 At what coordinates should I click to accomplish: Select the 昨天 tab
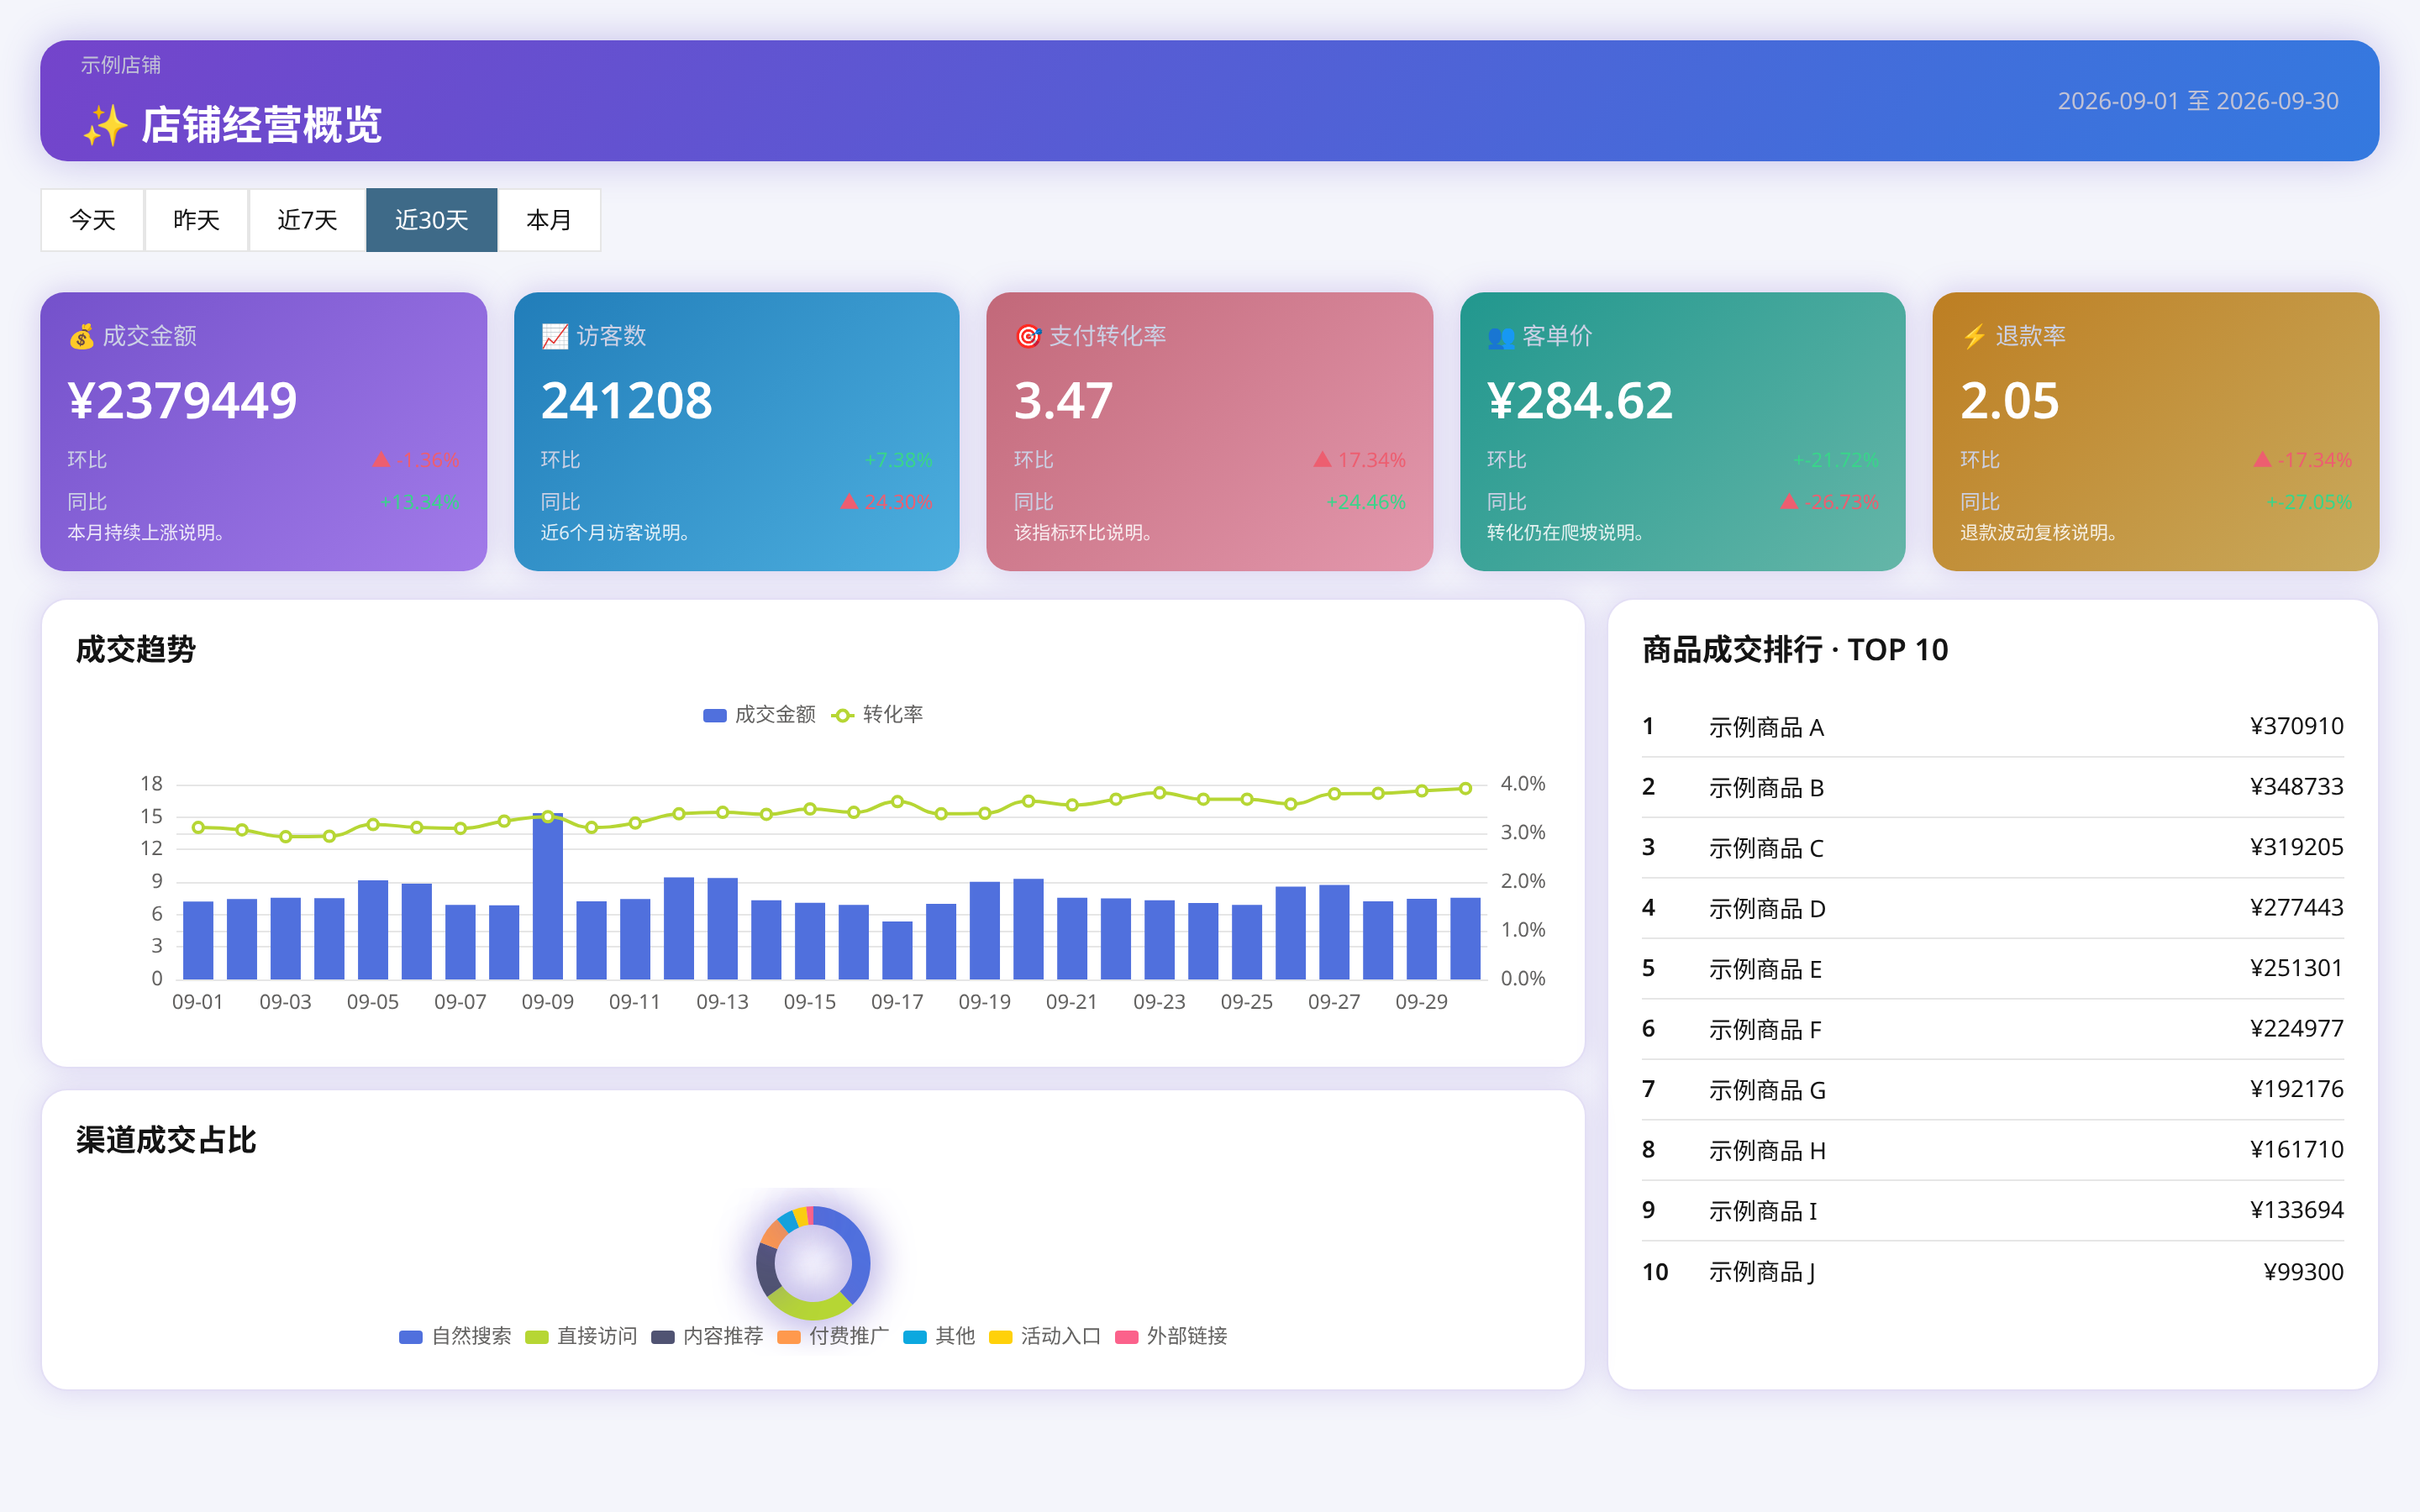196,220
